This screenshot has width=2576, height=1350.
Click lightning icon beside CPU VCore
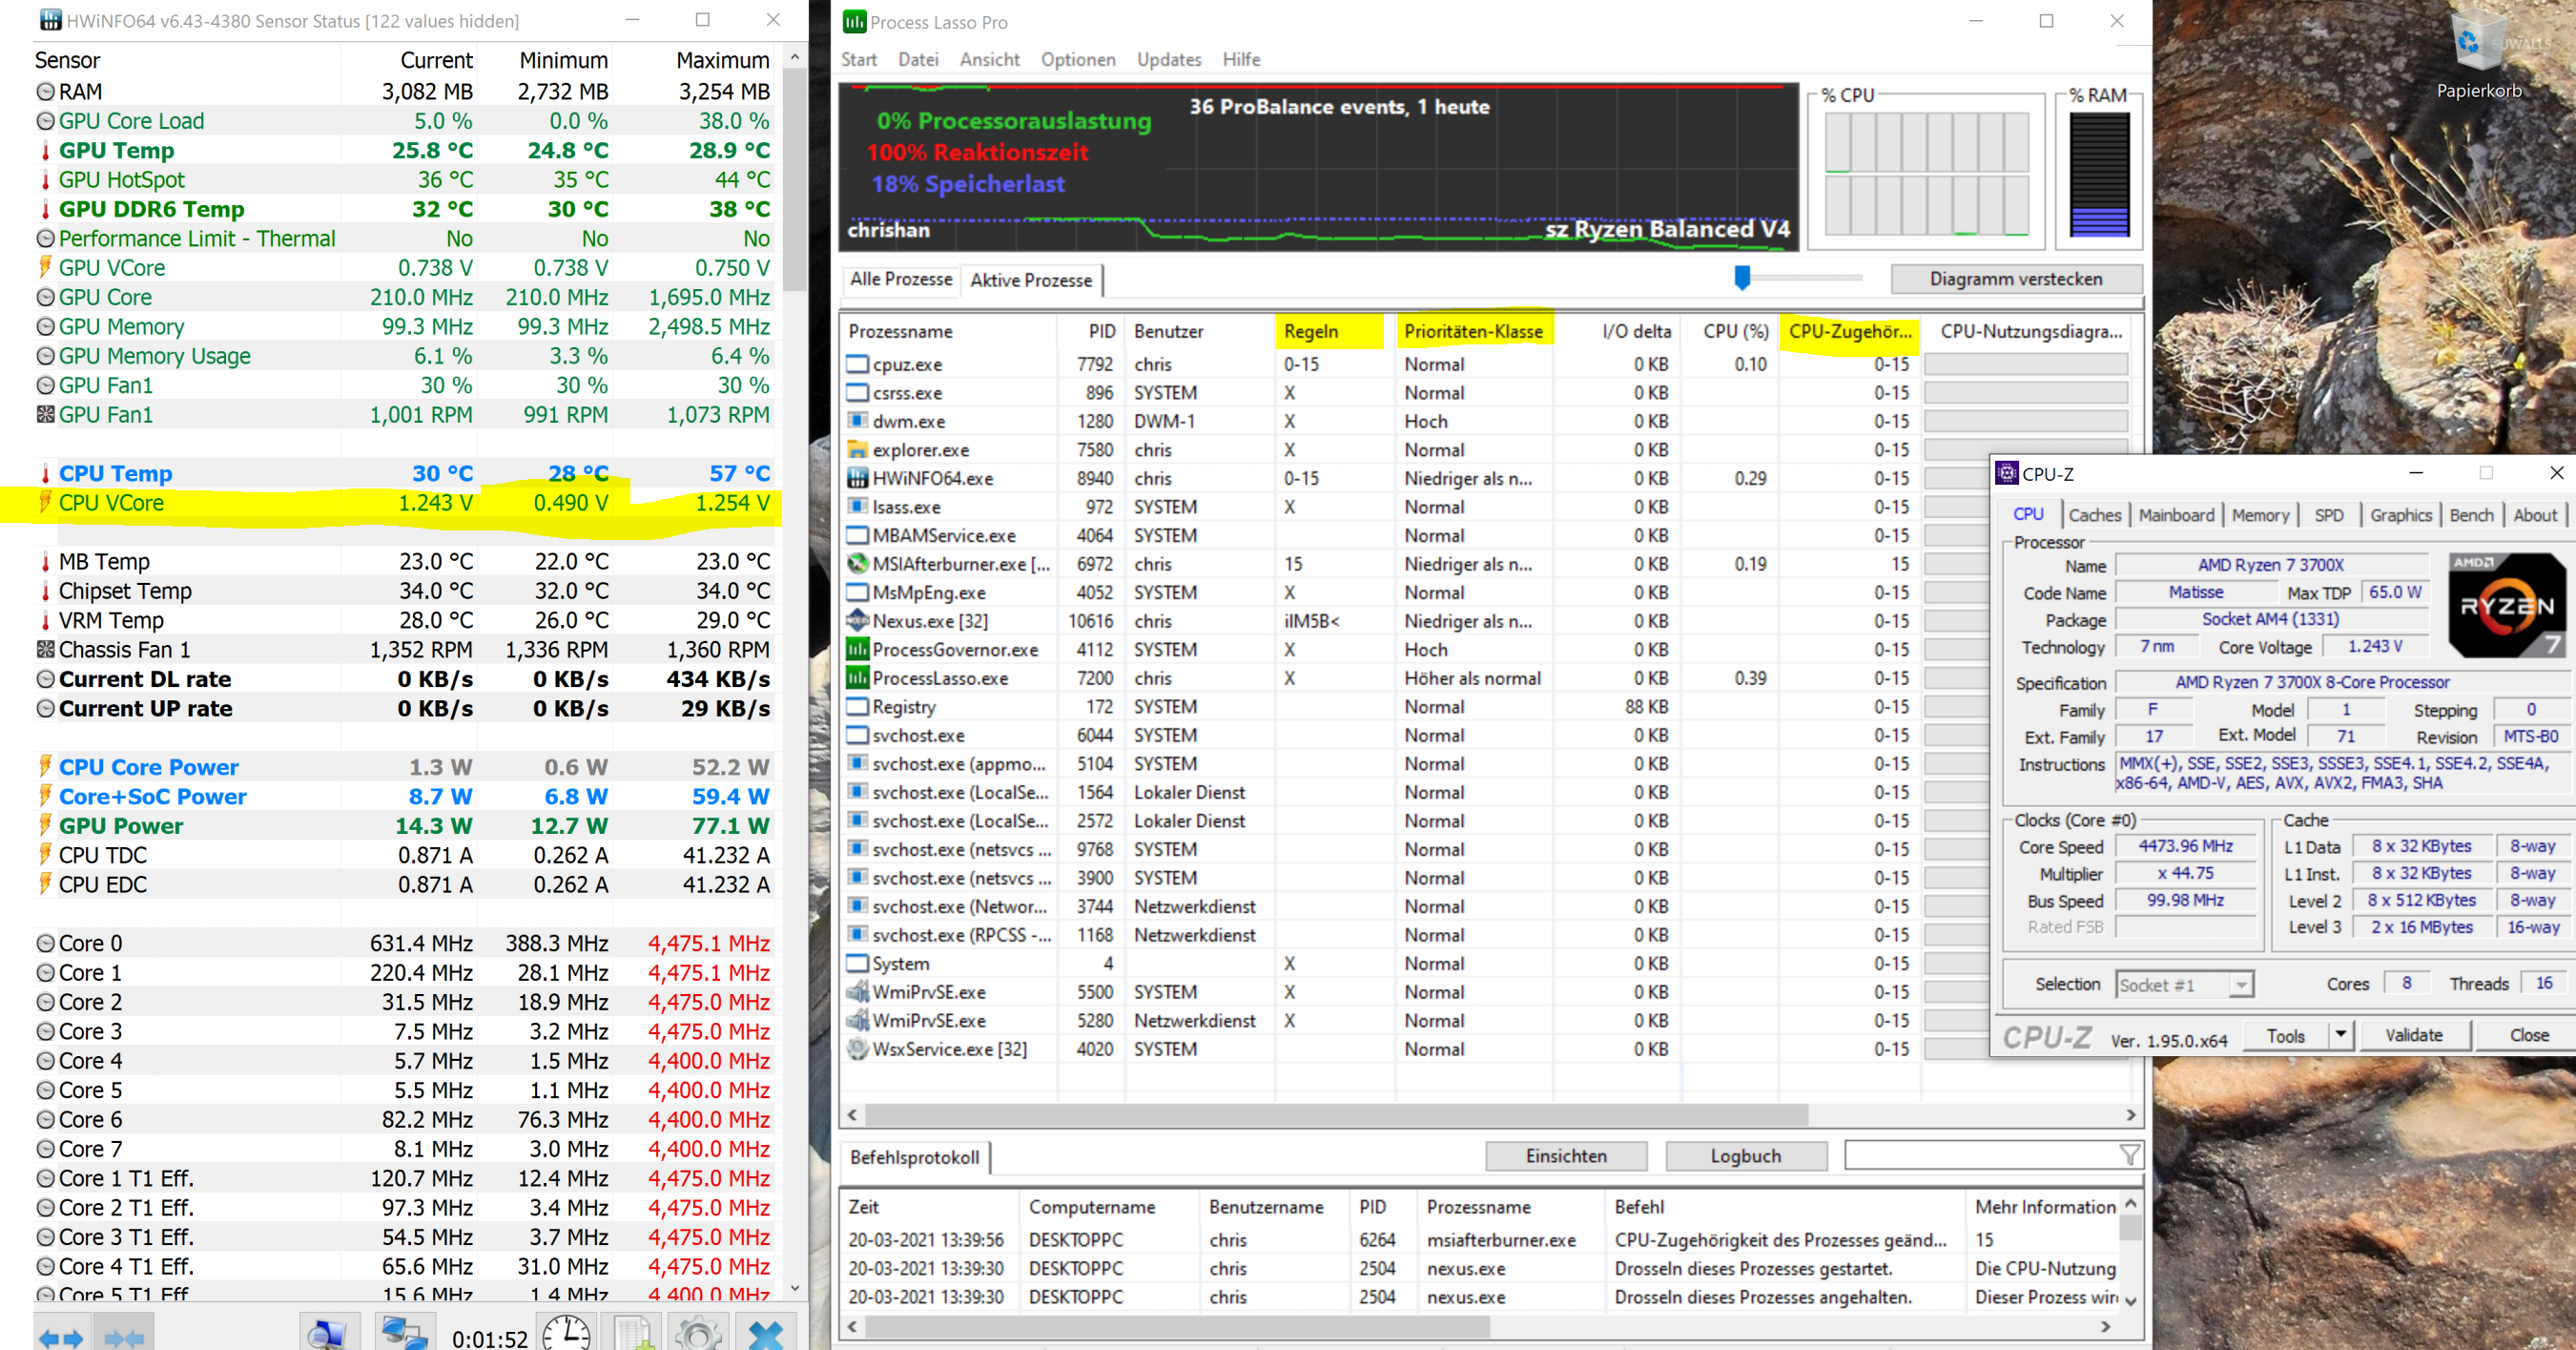click(45, 502)
